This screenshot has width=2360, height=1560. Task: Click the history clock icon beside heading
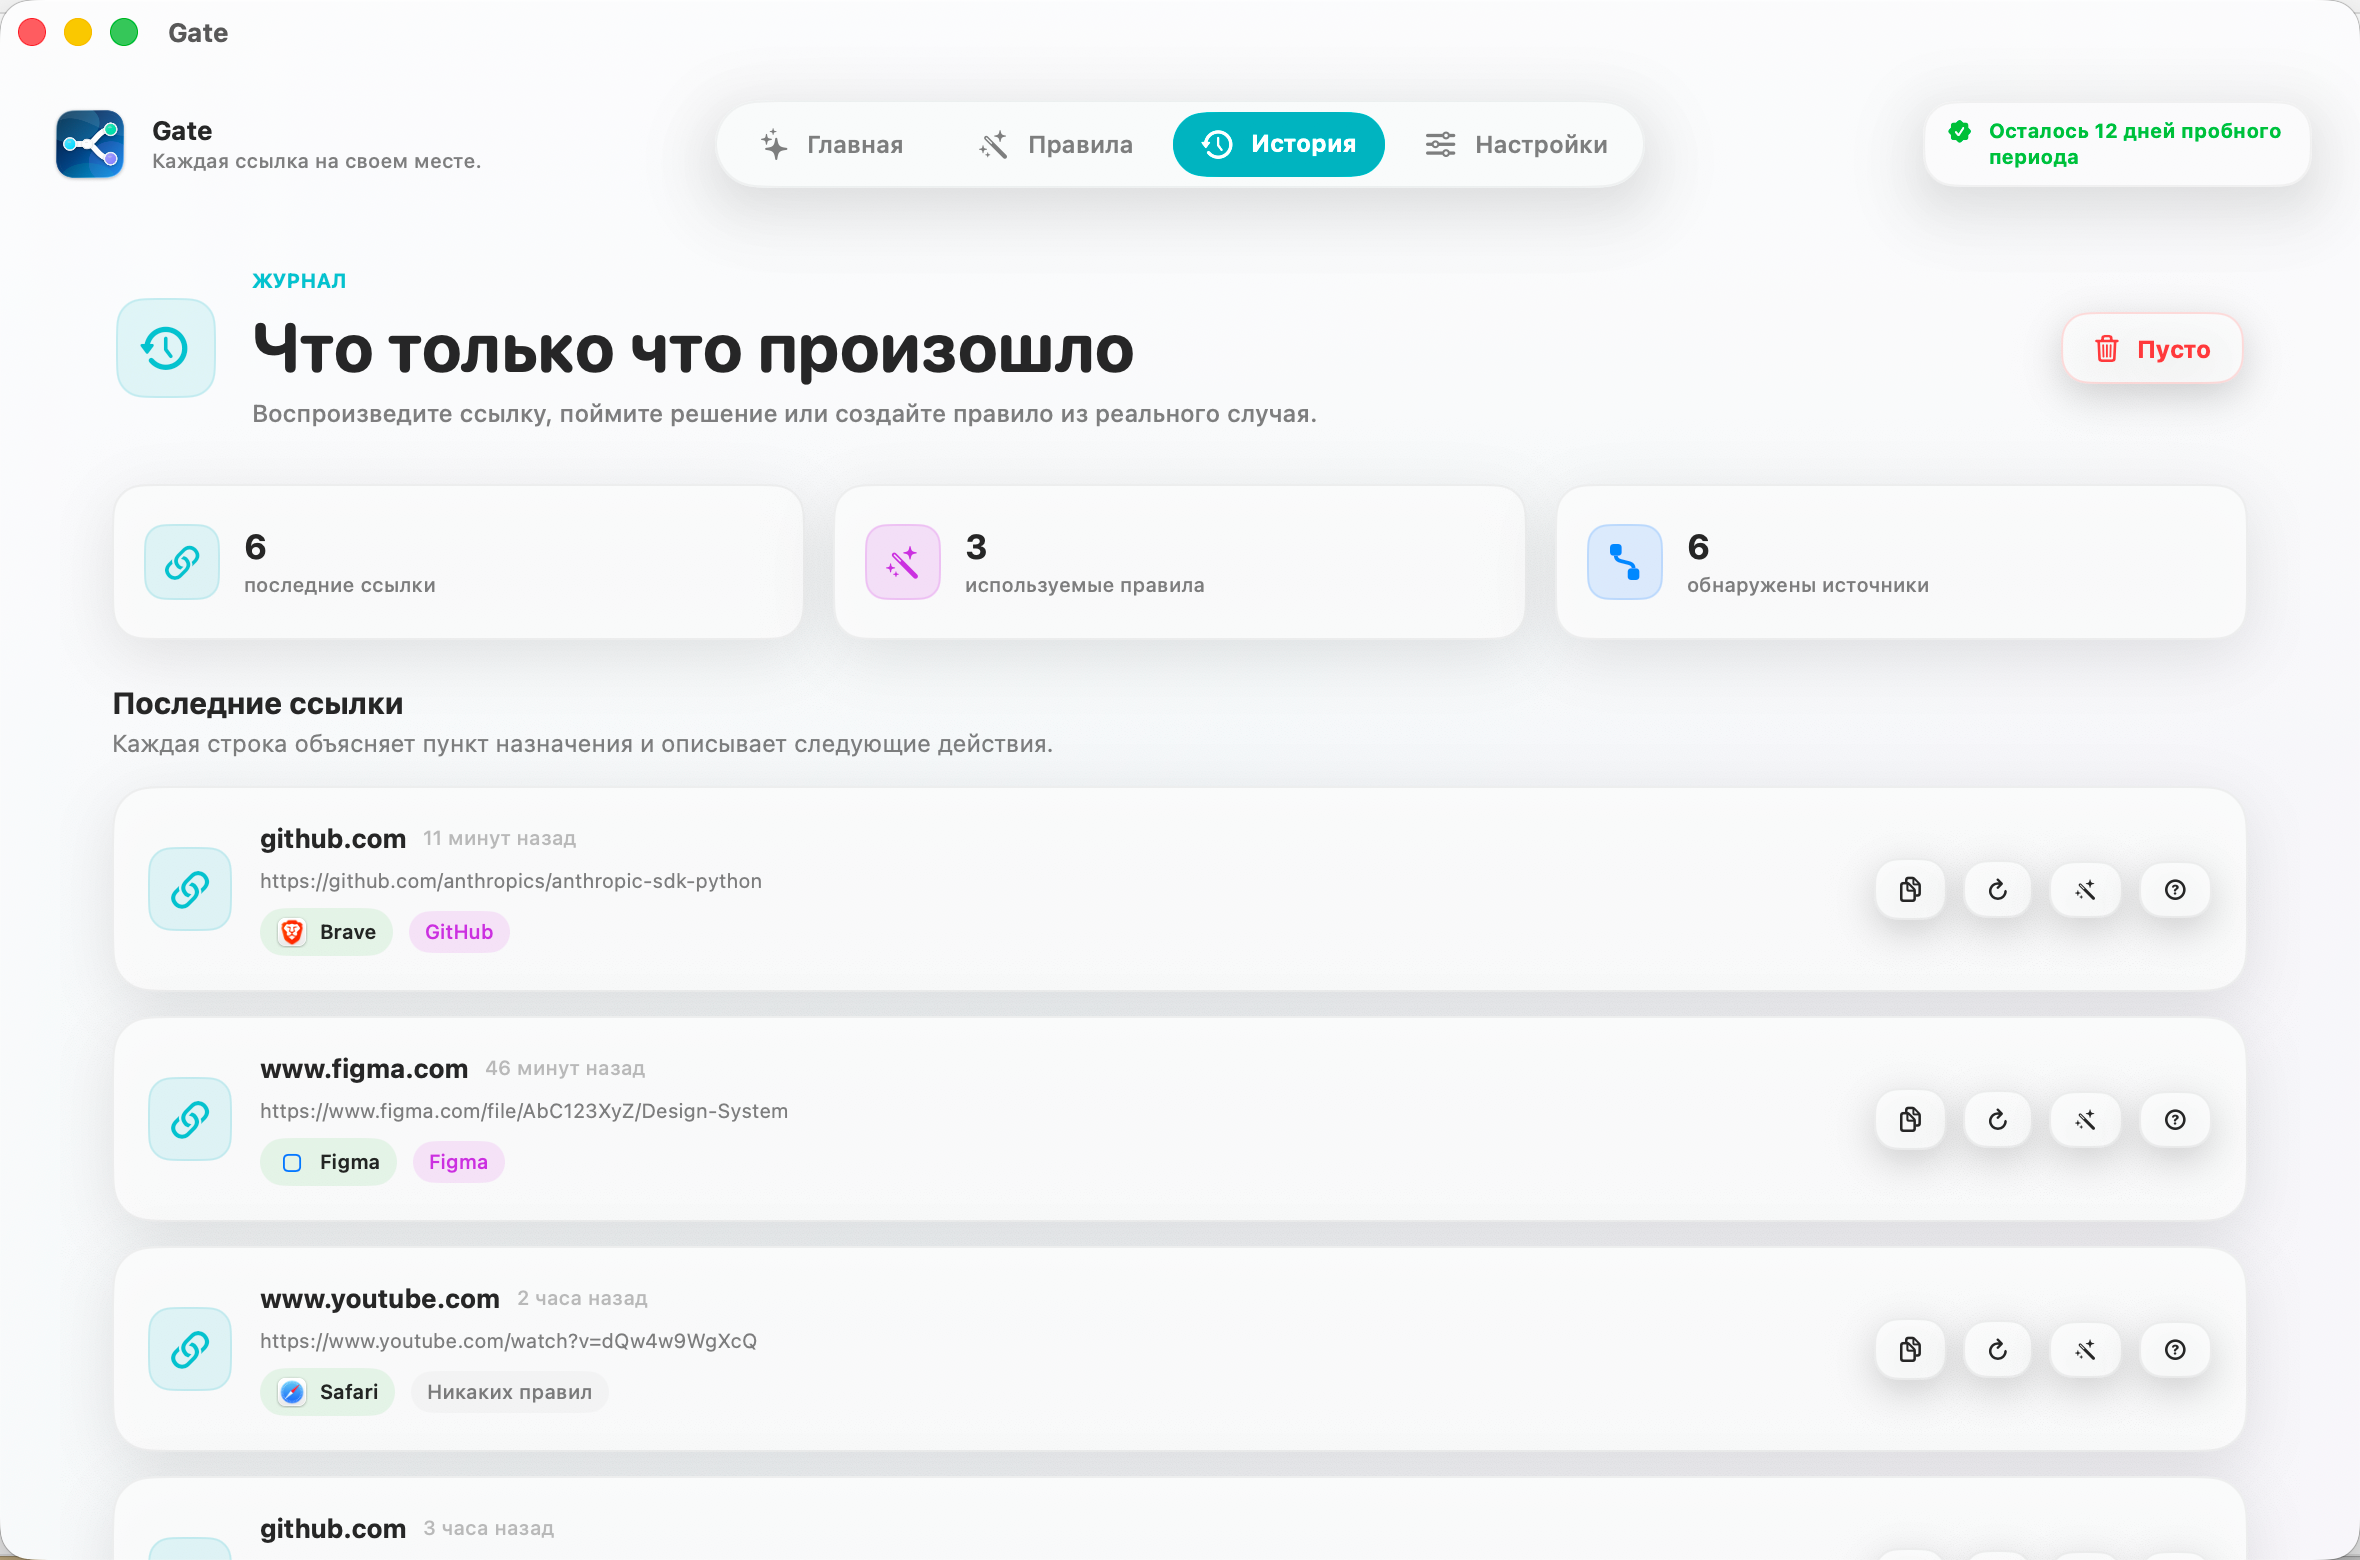tap(166, 348)
